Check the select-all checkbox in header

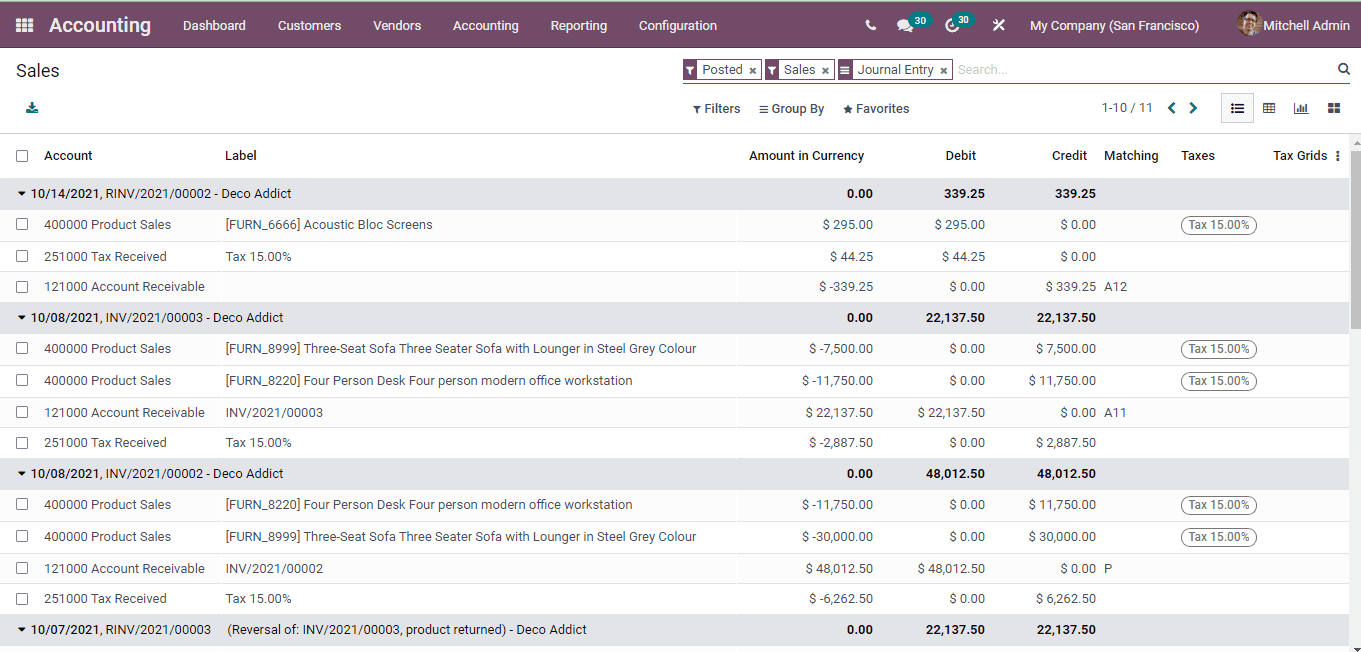22,155
